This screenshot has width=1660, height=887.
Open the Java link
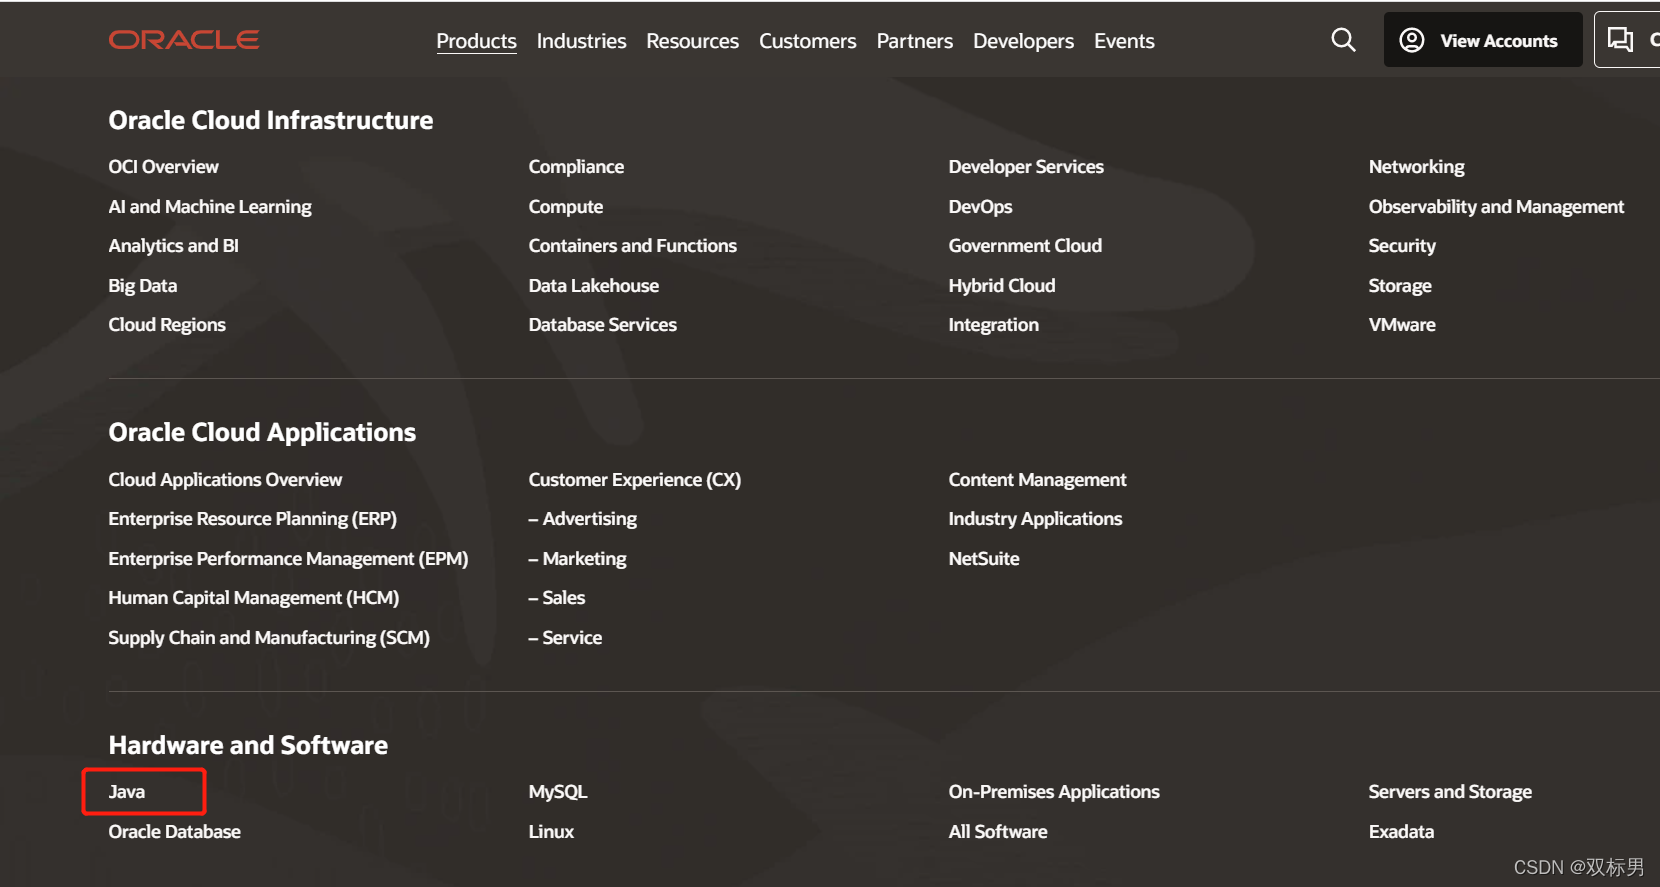126,792
